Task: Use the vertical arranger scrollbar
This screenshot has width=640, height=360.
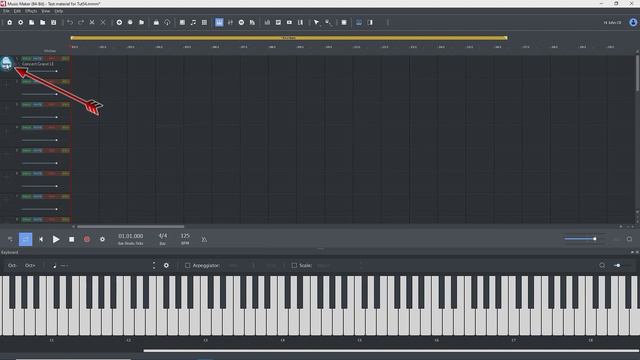Action: 637,73
